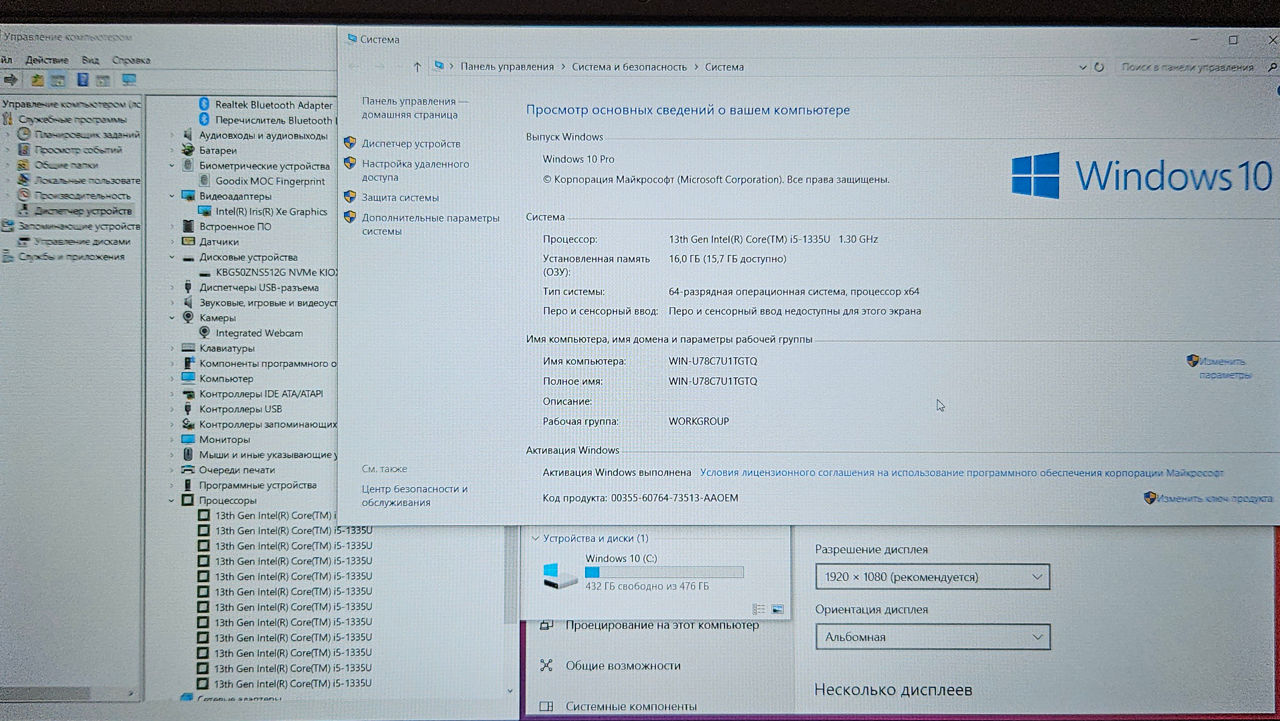Click the up-one-level folder toolbar icon
Viewport: 1280px width, 721px height.
tap(38, 79)
